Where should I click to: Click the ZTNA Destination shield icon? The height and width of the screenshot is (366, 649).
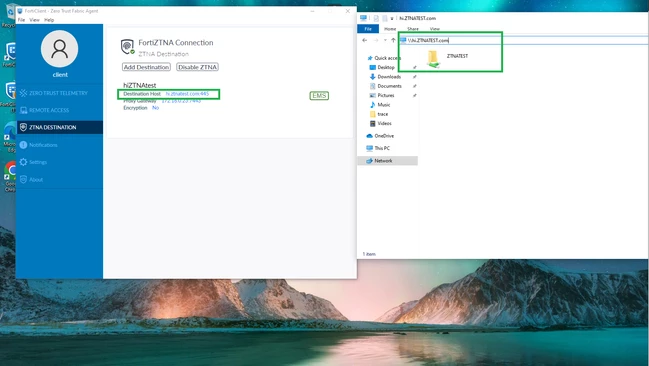23,127
